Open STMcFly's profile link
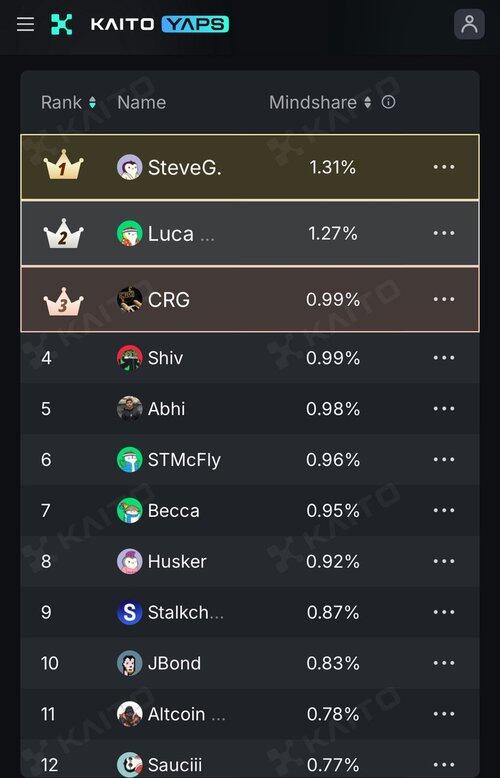Viewport: 500px width, 778px height. click(185, 460)
